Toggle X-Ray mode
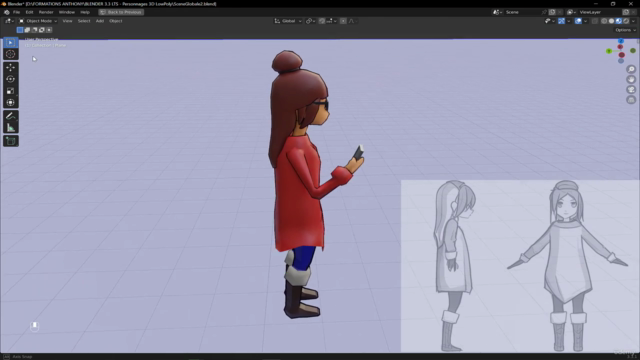This screenshot has height=360, width=640. point(595,21)
